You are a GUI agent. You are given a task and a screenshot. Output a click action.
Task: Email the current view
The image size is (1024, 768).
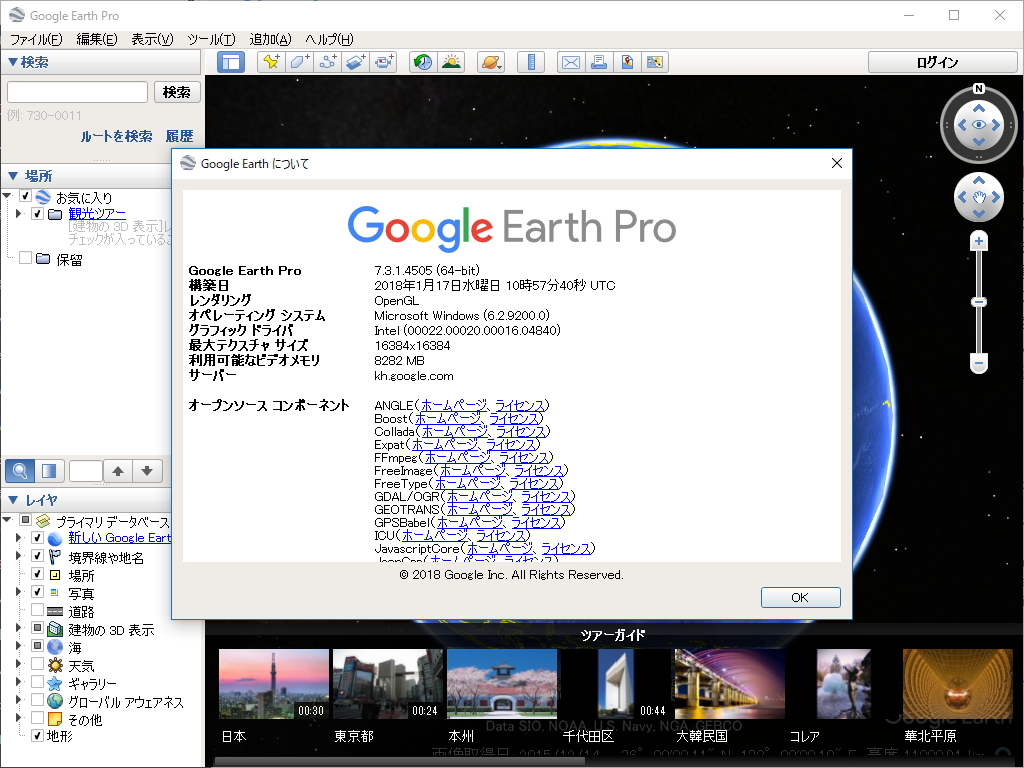point(571,62)
